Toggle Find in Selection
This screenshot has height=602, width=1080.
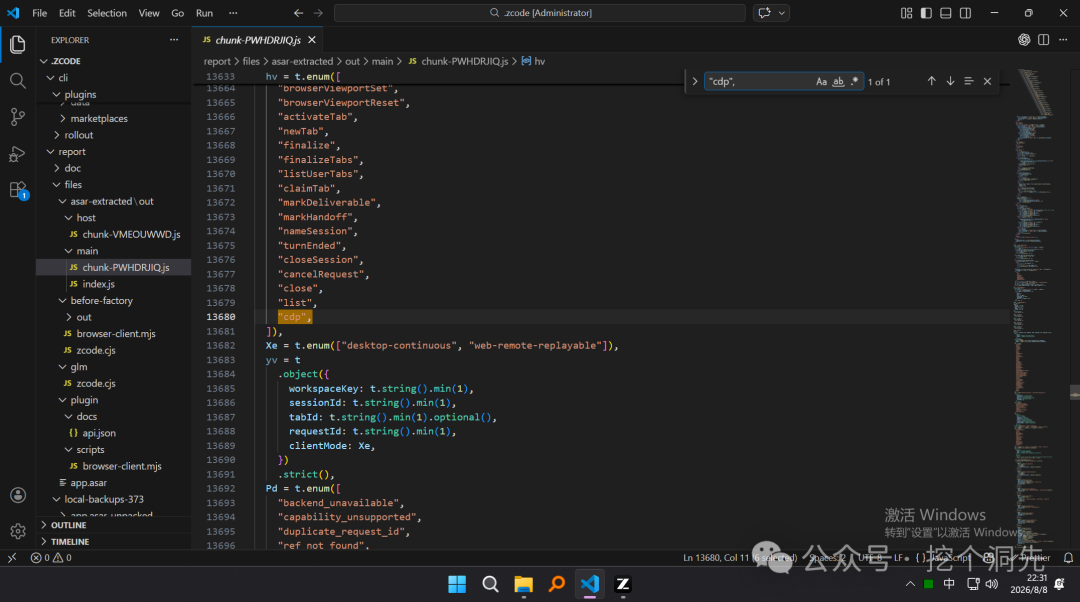[968, 81]
